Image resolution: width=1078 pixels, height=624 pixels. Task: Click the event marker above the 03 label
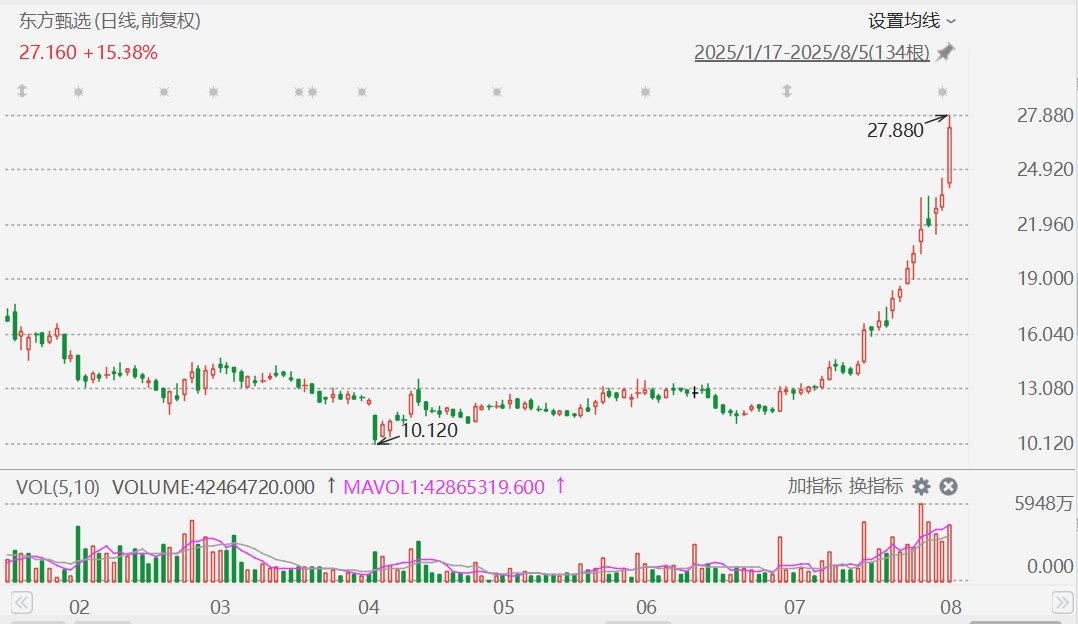(213, 91)
